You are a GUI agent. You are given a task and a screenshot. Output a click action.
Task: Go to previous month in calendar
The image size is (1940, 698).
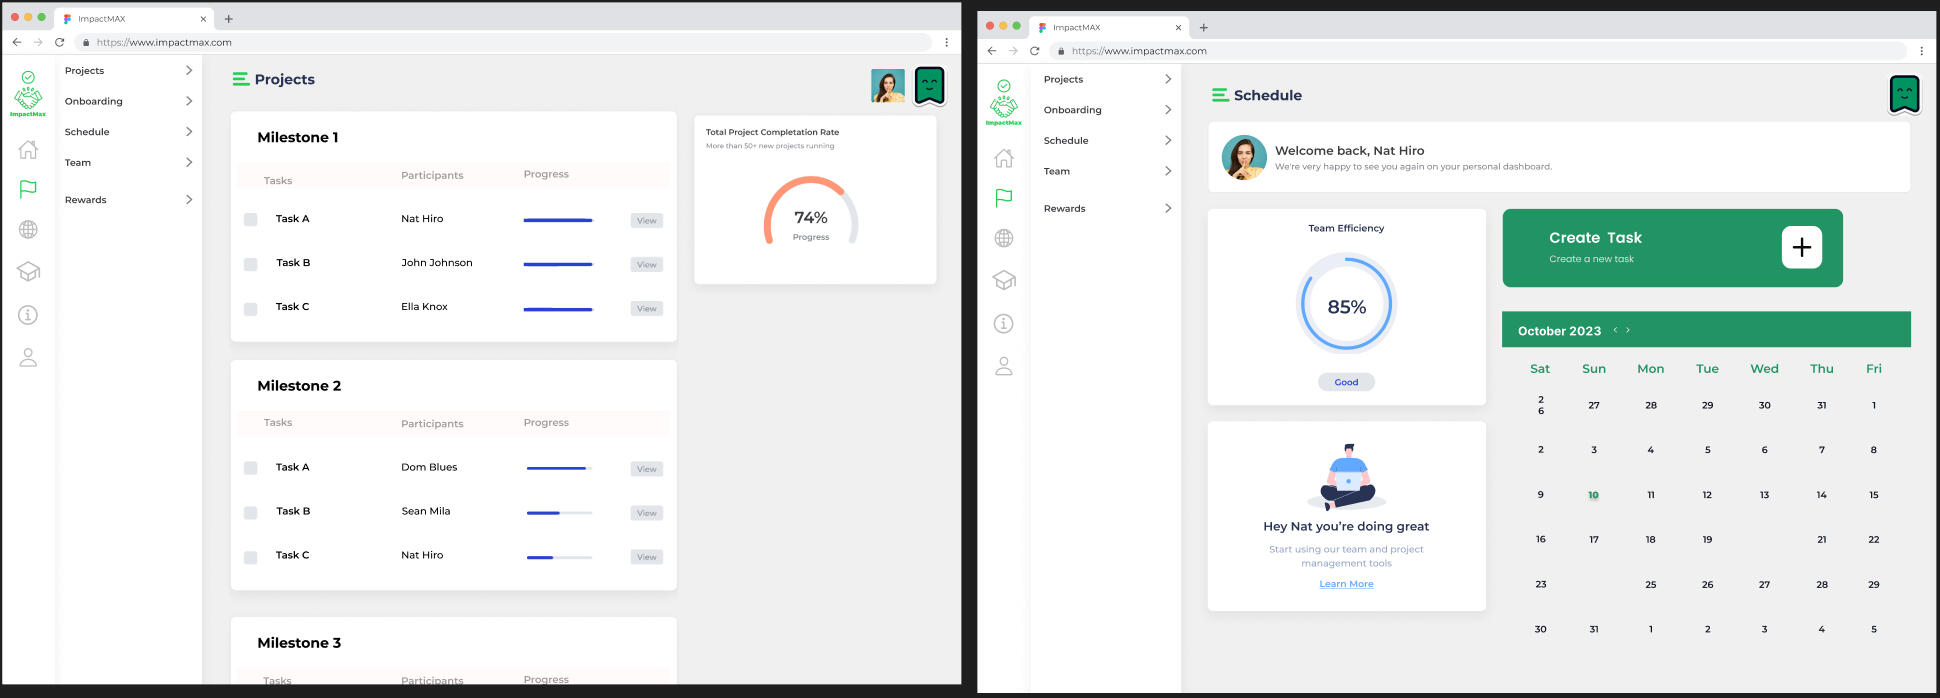click(1615, 330)
